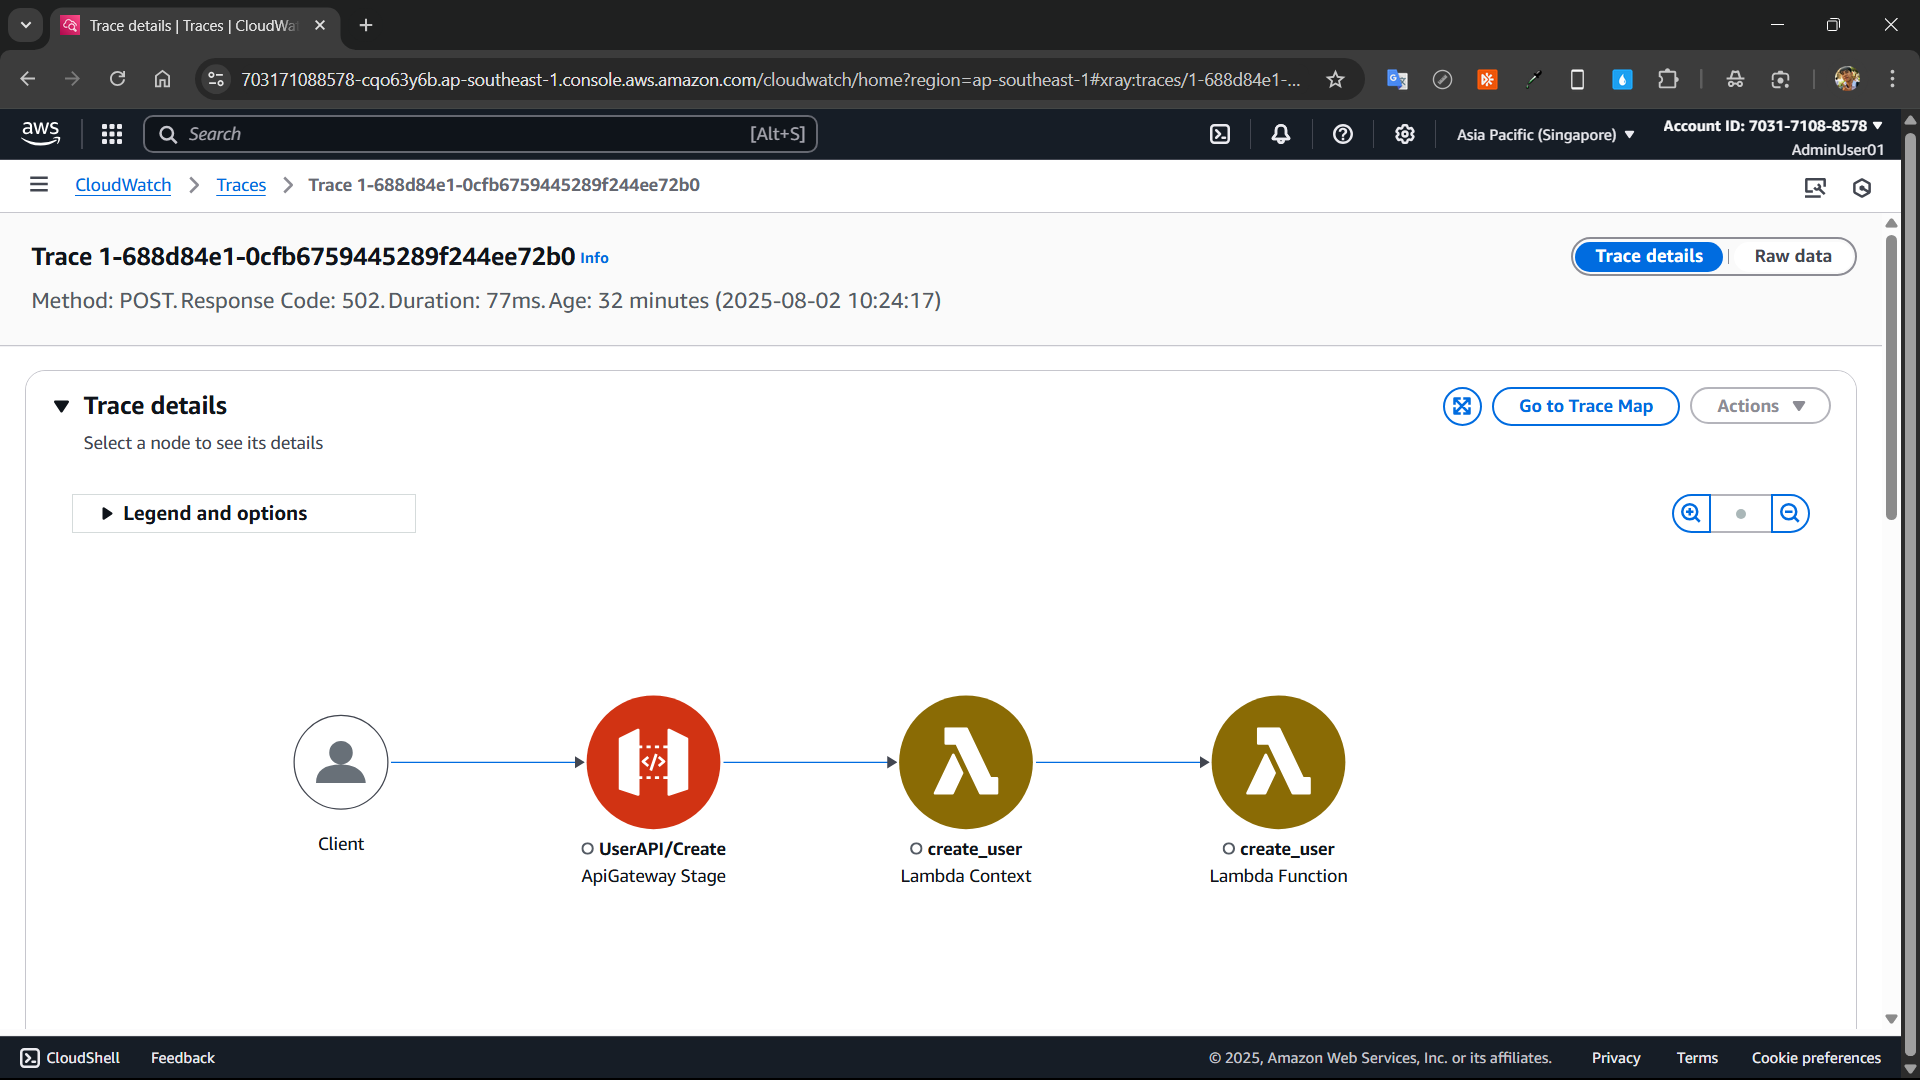Open the CloudWatch side navigation hamburger menu
1920x1080 pixels.
click(39, 184)
